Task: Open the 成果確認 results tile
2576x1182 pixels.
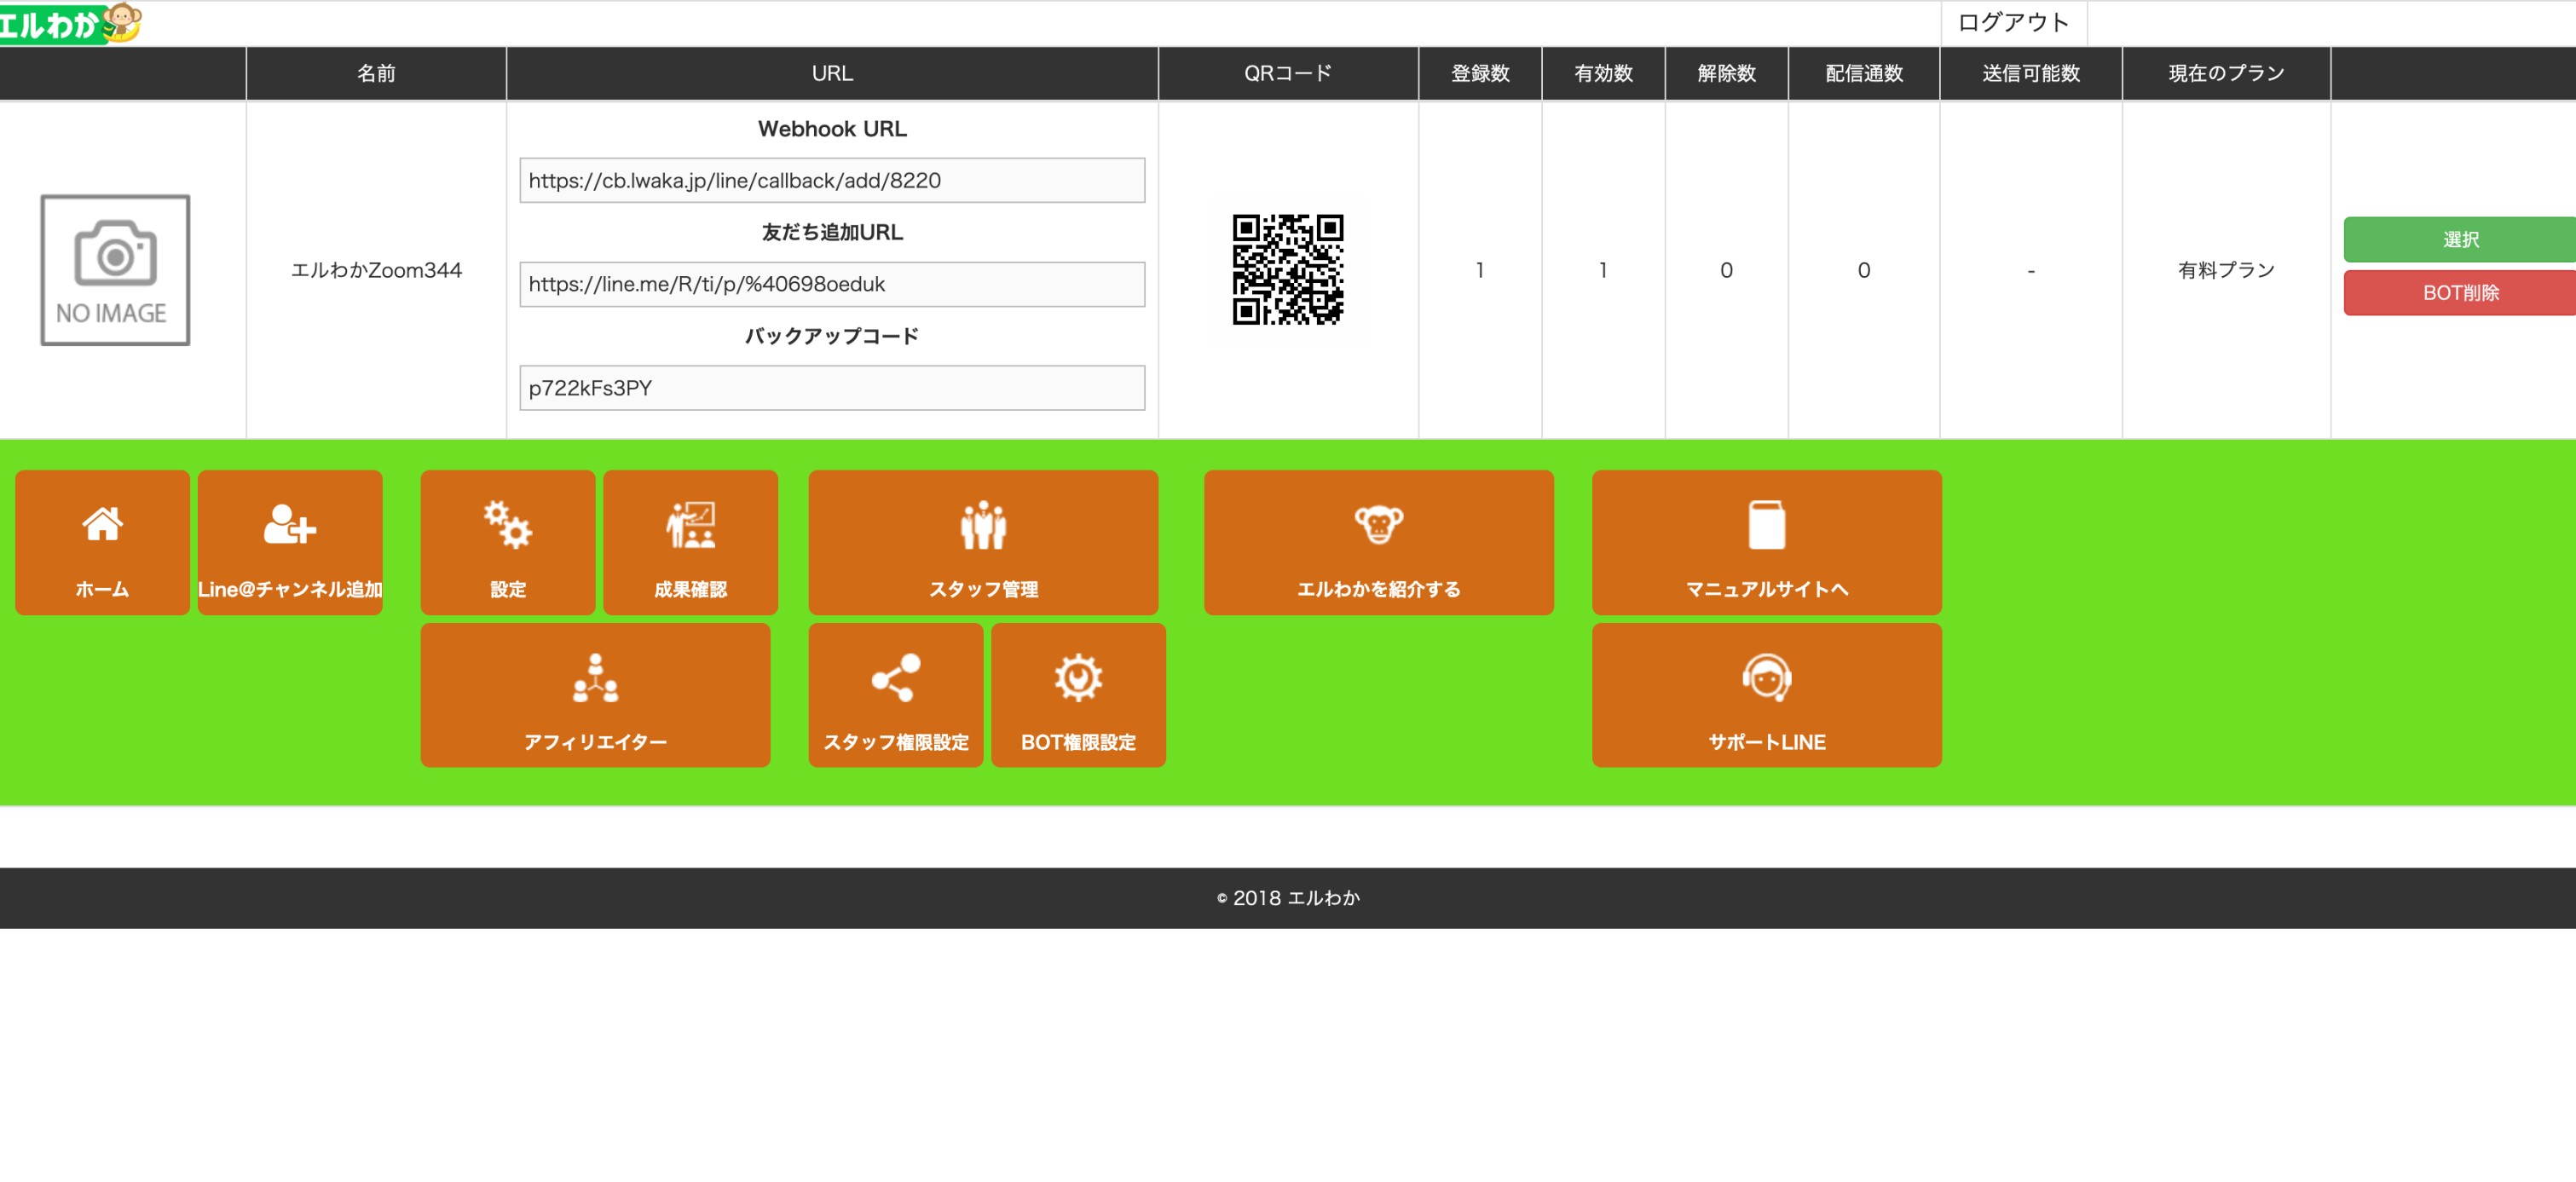Action: coord(691,542)
